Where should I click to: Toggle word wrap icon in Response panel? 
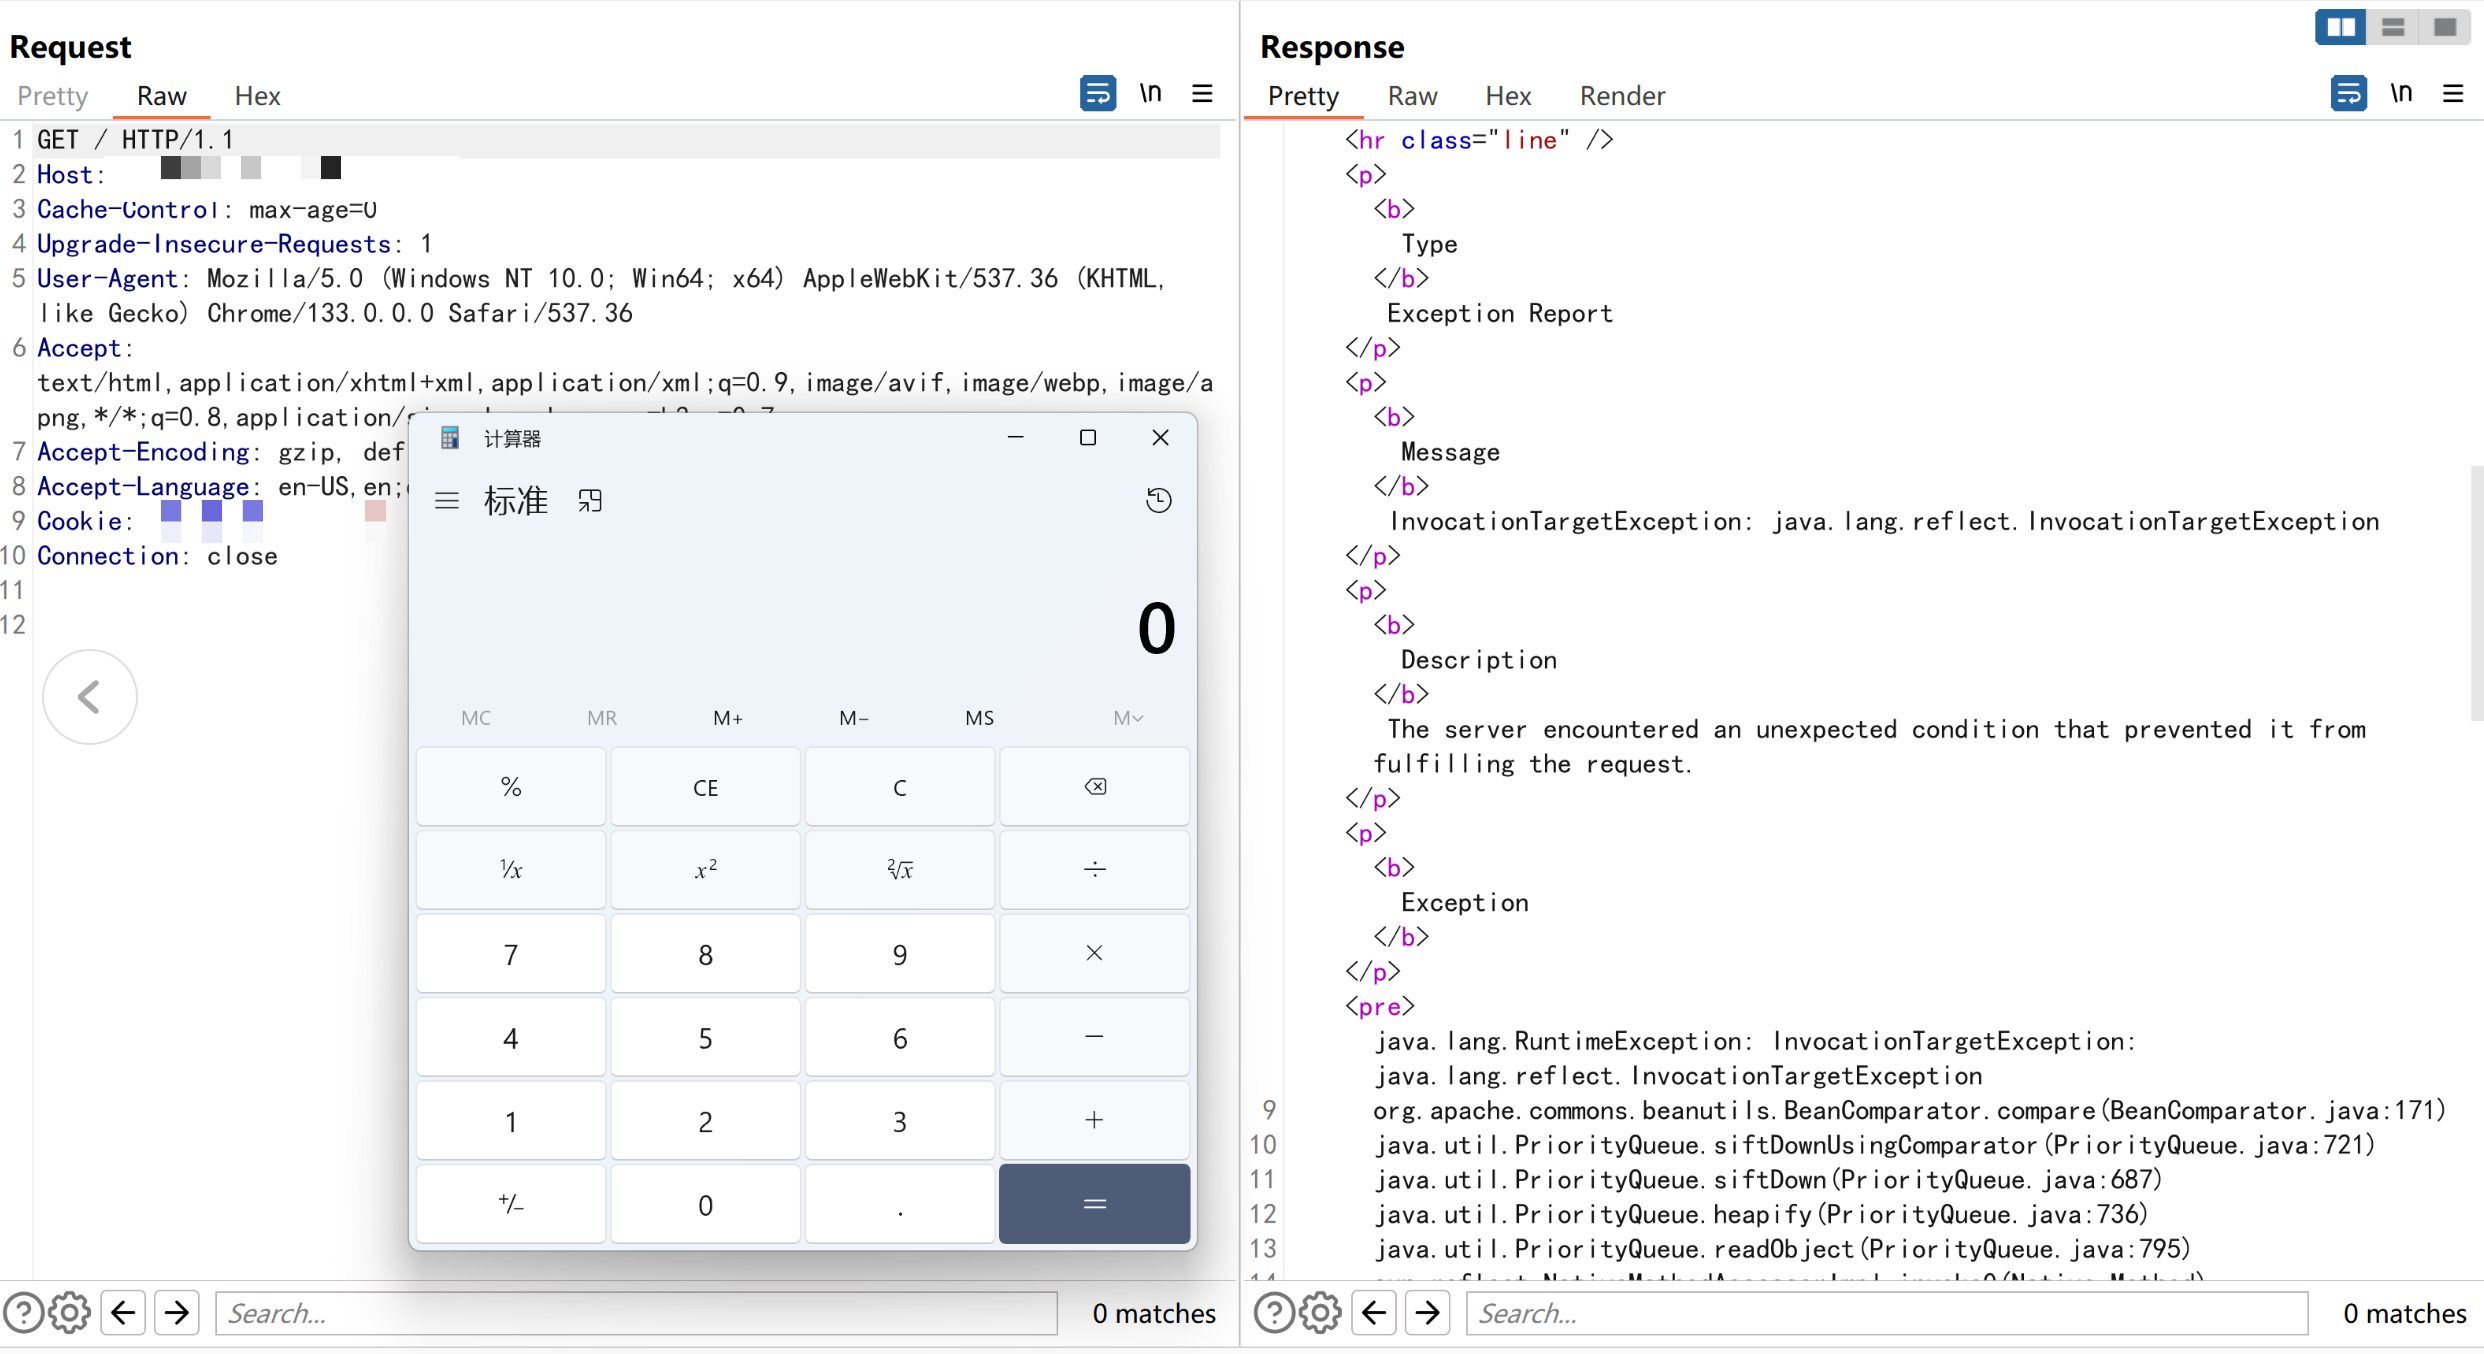(2347, 94)
